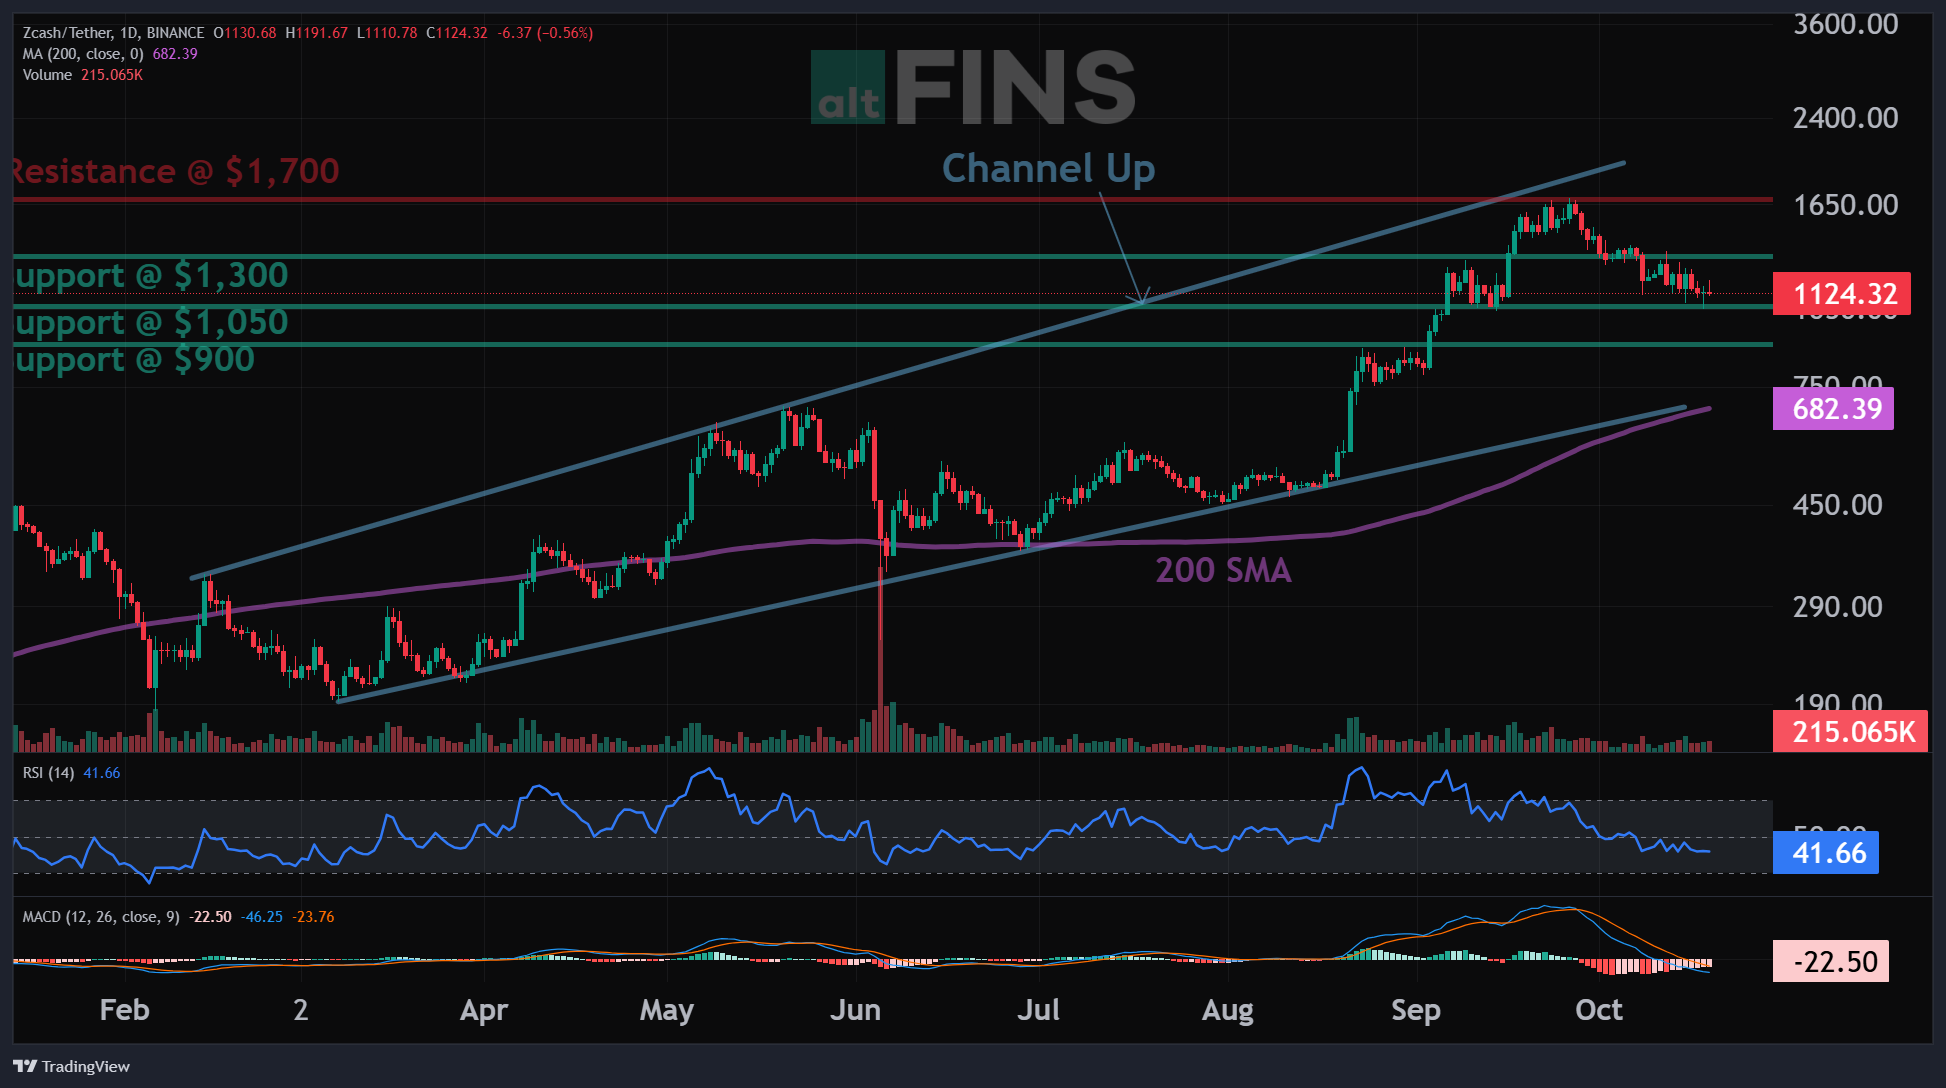1946x1088 pixels.
Task: Click the -46.25 MACD legend value
Action: [262, 917]
